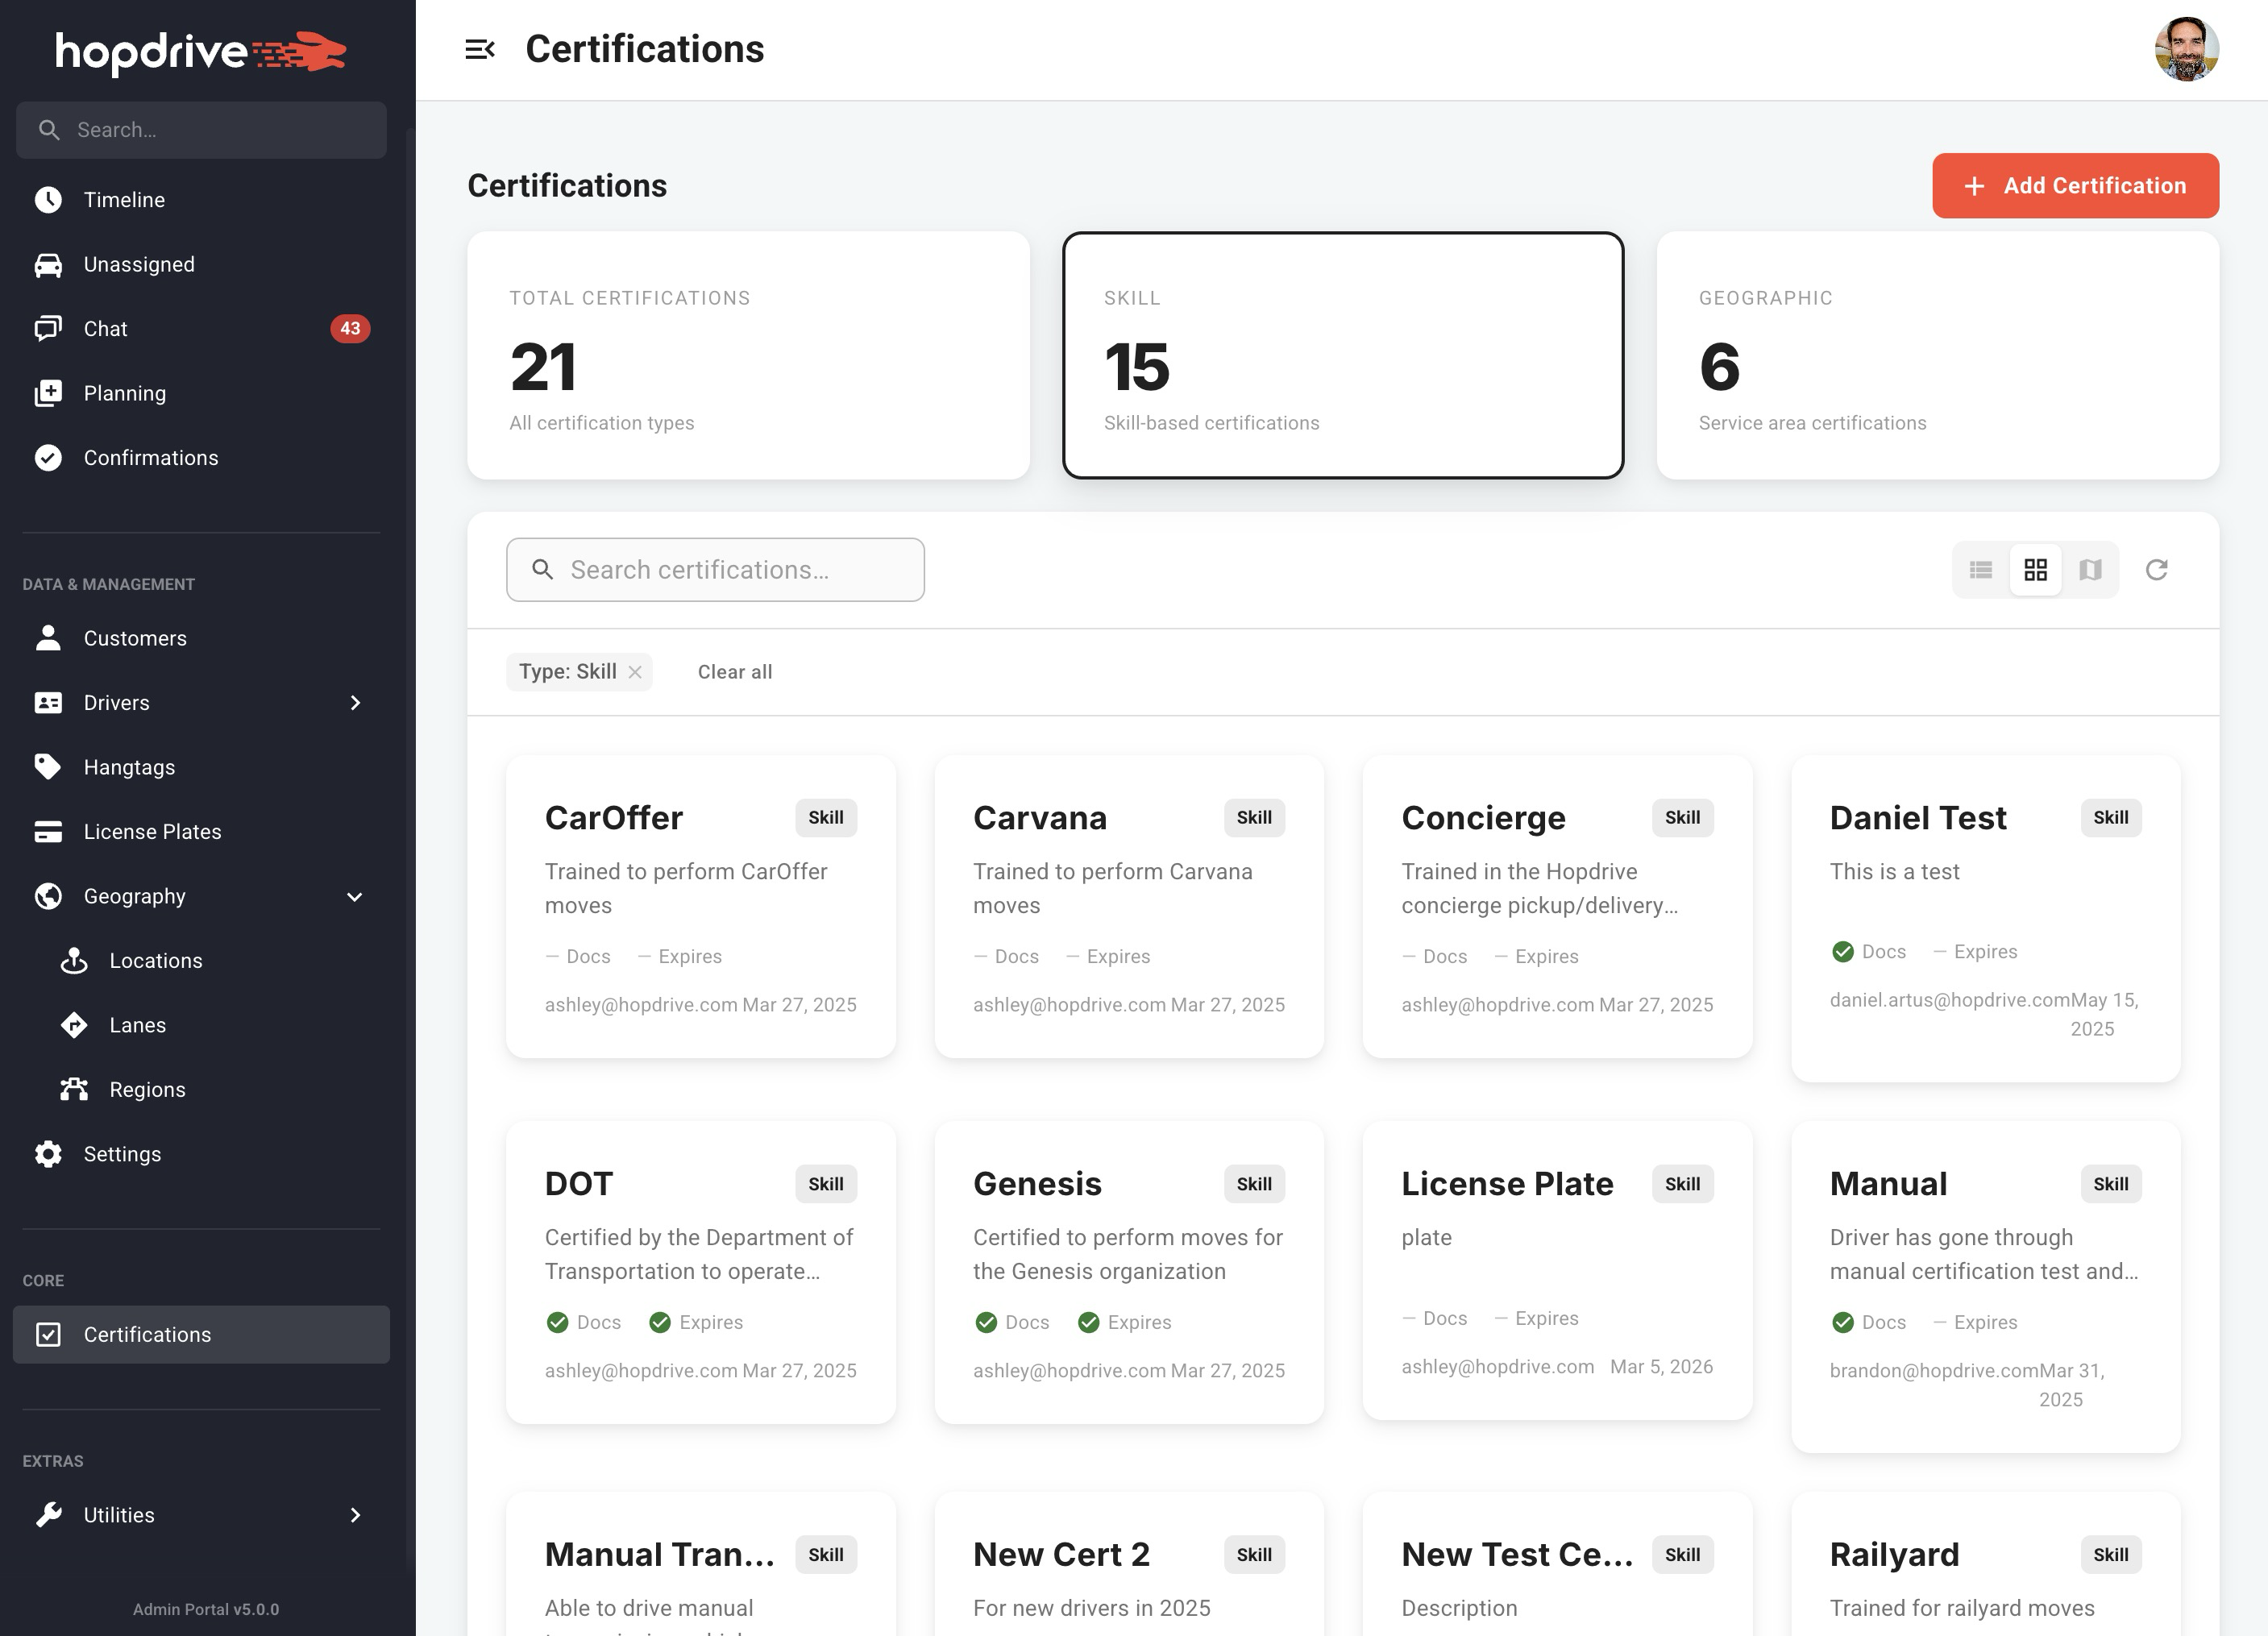Open the Chat panel

click(105, 328)
